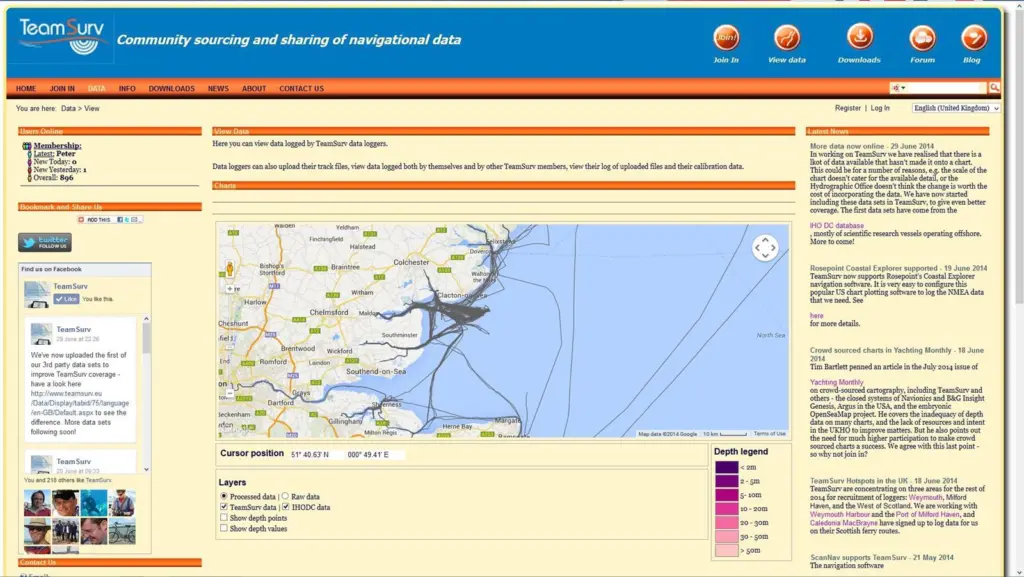Viewport: 1024px width, 577px height.
Task: Click the Log In link
Action: click(x=880, y=108)
